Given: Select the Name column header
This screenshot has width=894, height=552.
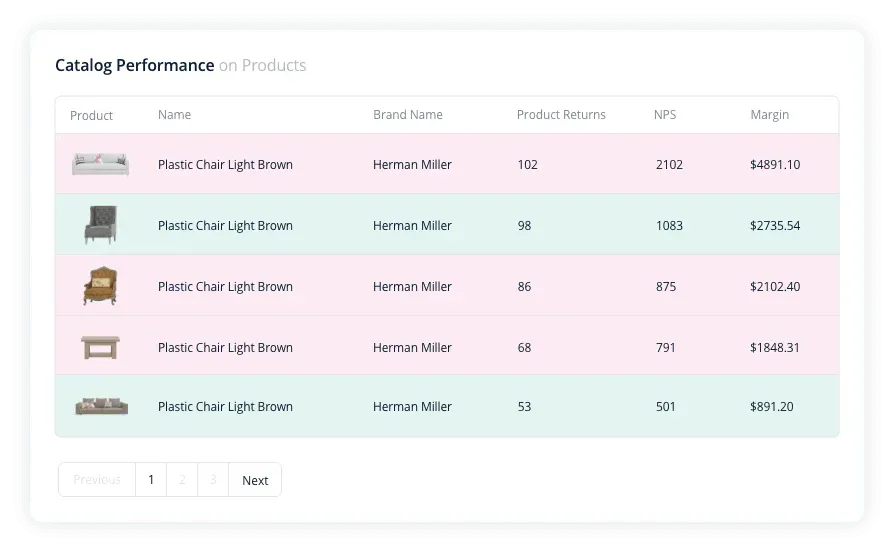Looking at the screenshot, I should pos(174,115).
